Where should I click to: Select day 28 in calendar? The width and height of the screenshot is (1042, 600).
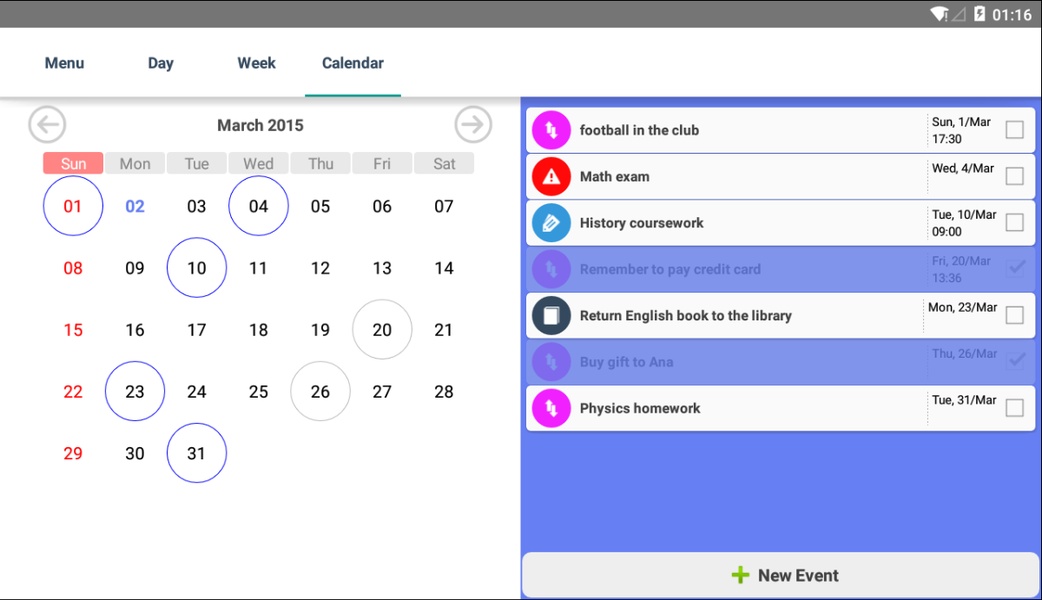click(x=444, y=391)
